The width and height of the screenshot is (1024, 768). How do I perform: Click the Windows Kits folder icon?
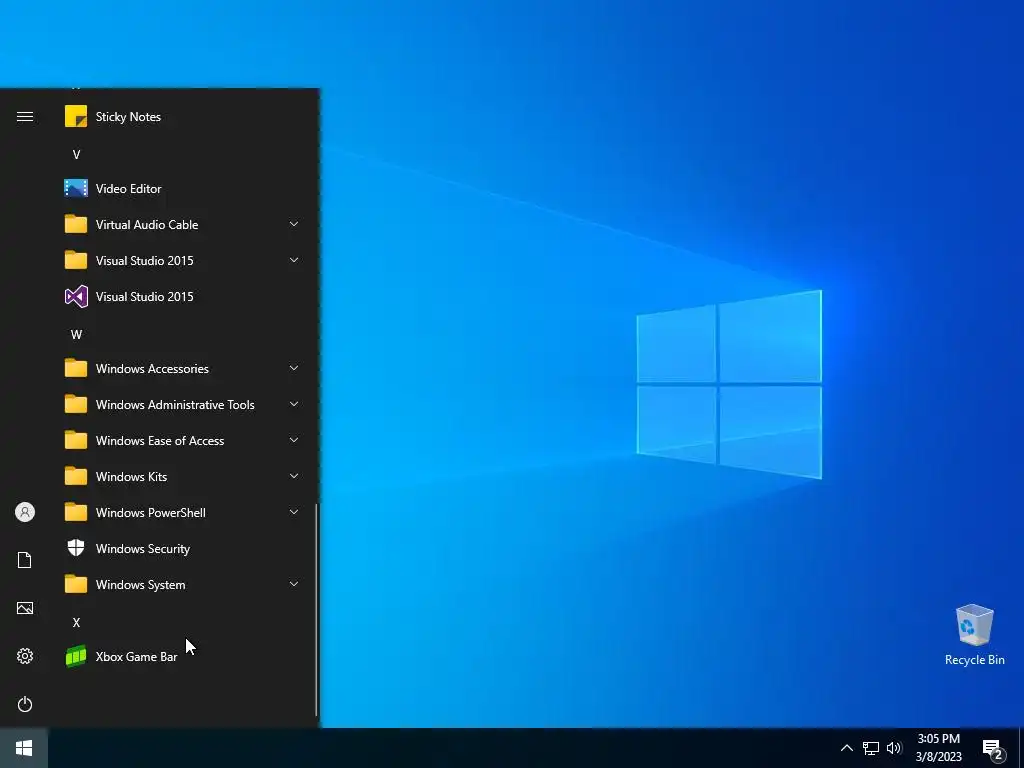pyautogui.click(x=76, y=476)
